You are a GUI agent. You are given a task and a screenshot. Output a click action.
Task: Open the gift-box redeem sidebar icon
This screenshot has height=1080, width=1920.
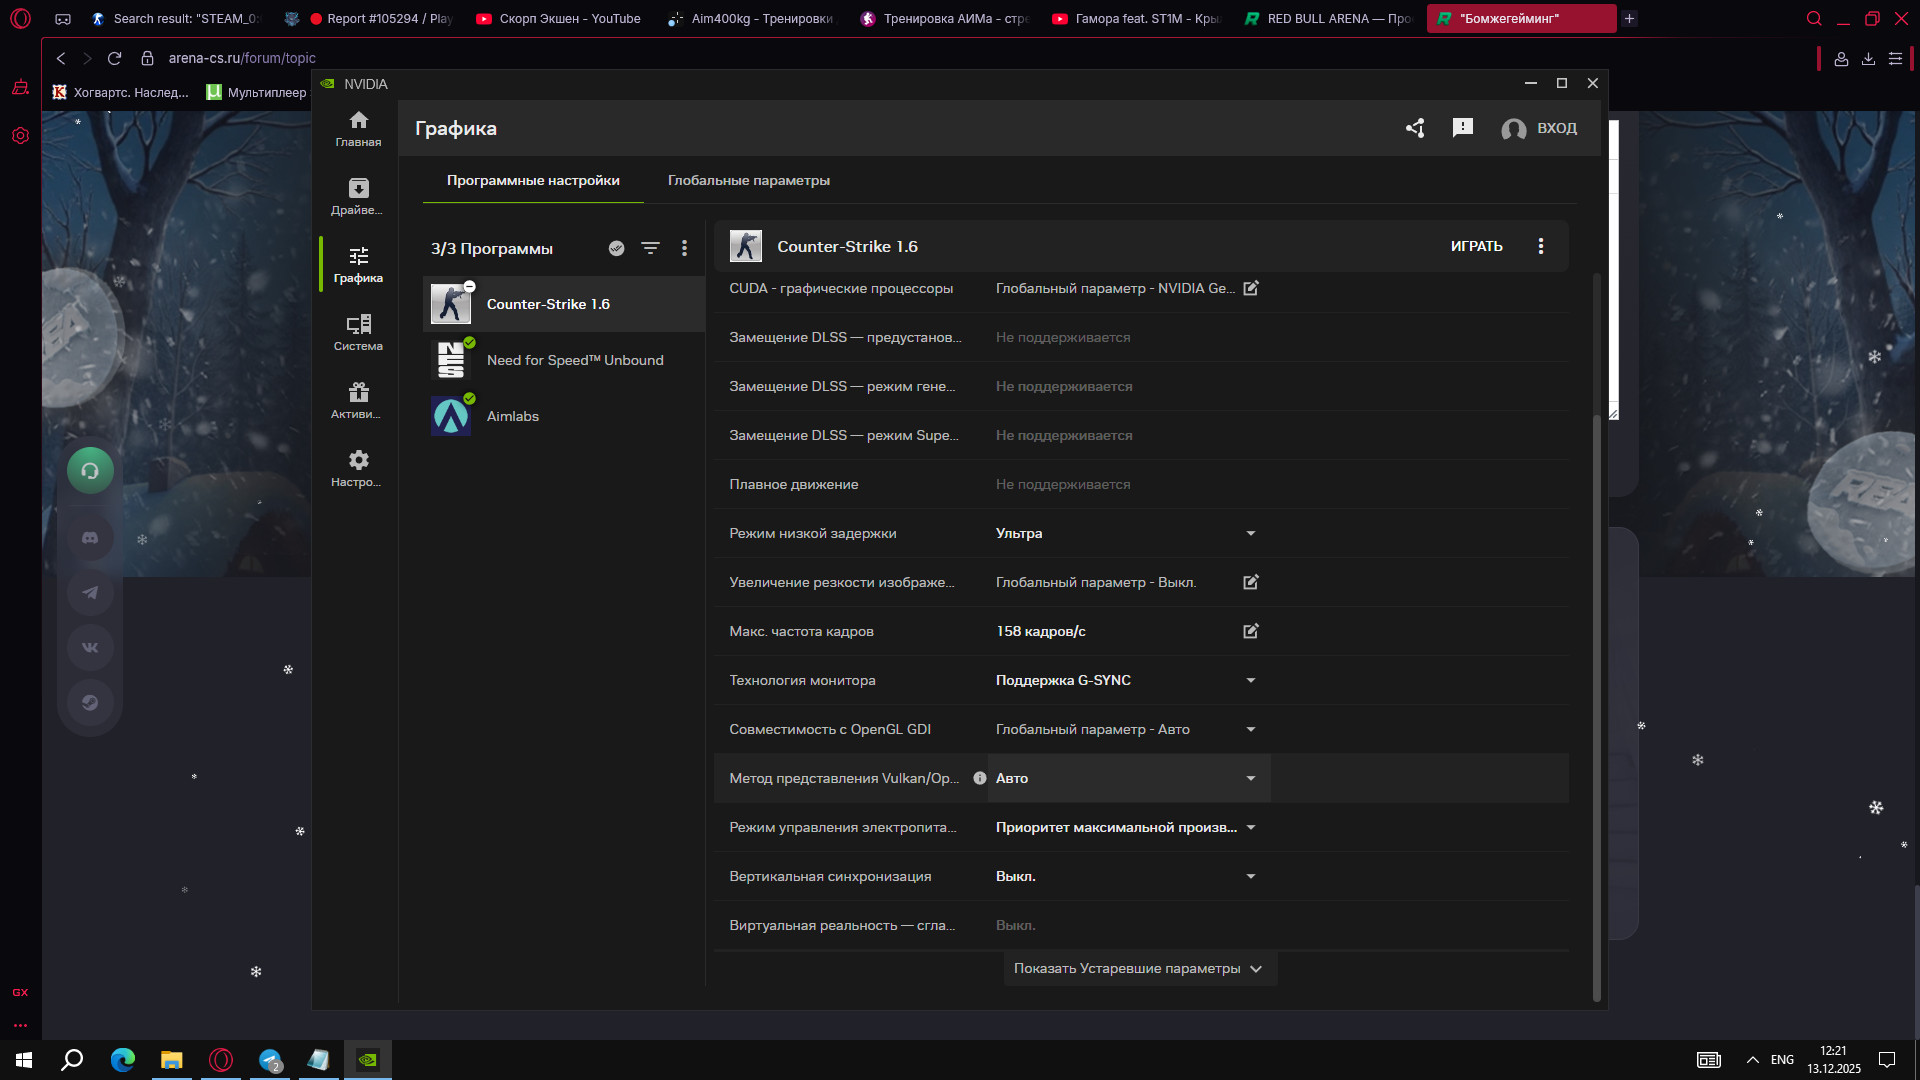click(x=358, y=400)
